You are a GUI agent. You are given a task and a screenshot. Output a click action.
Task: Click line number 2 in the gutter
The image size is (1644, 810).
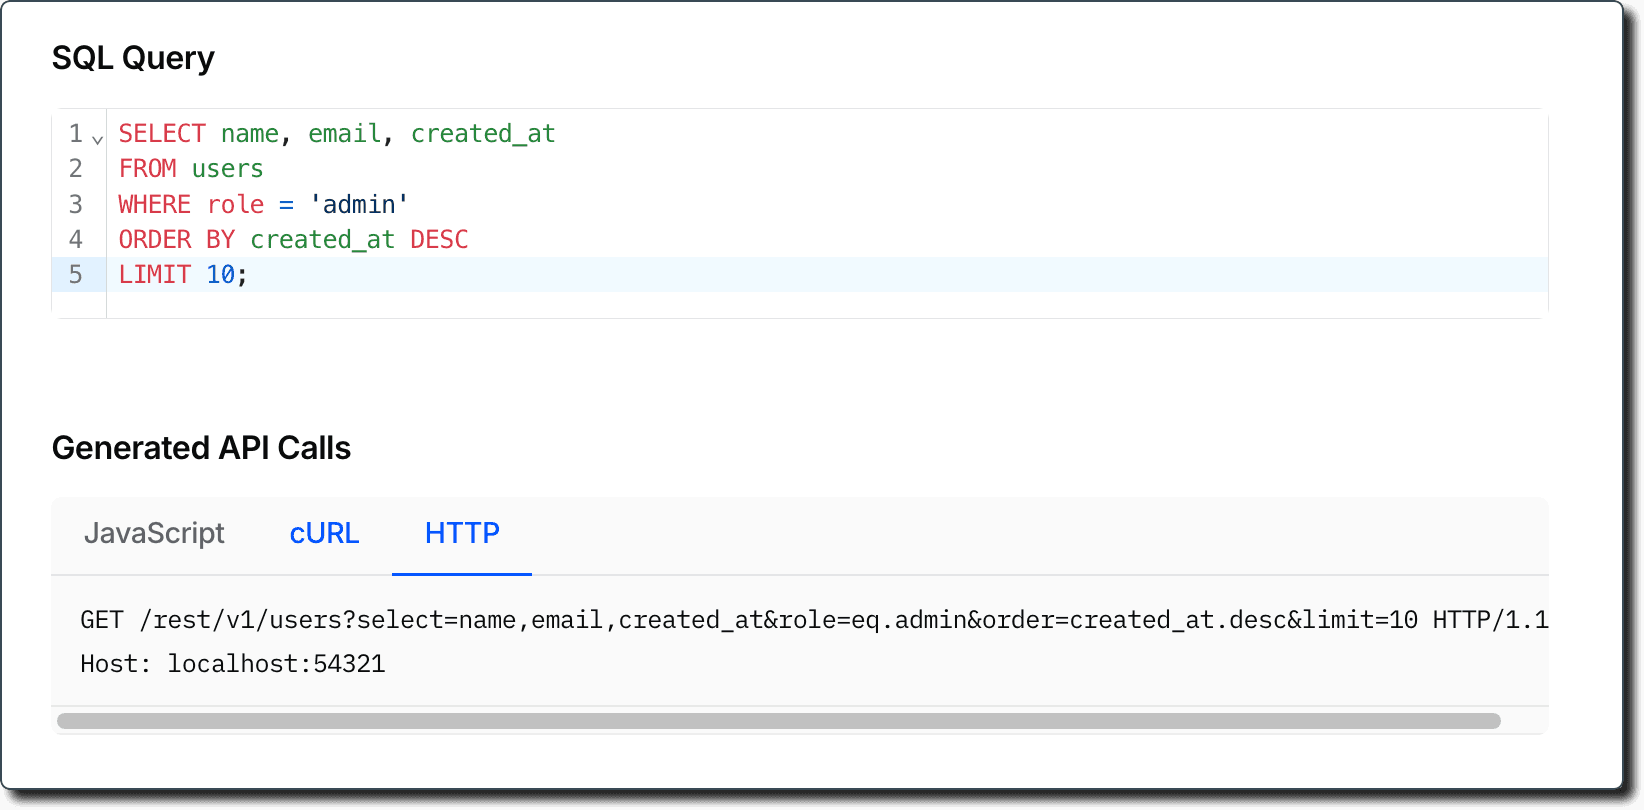pos(75,169)
